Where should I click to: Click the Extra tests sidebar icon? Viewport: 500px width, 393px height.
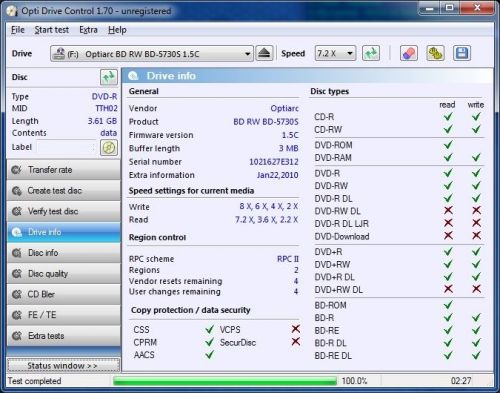point(16,336)
